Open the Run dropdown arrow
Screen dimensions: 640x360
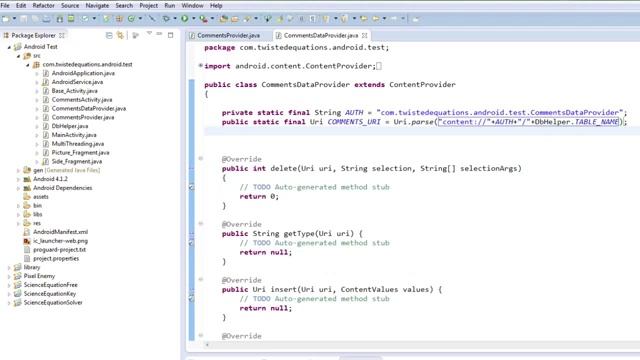[x=193, y=19]
